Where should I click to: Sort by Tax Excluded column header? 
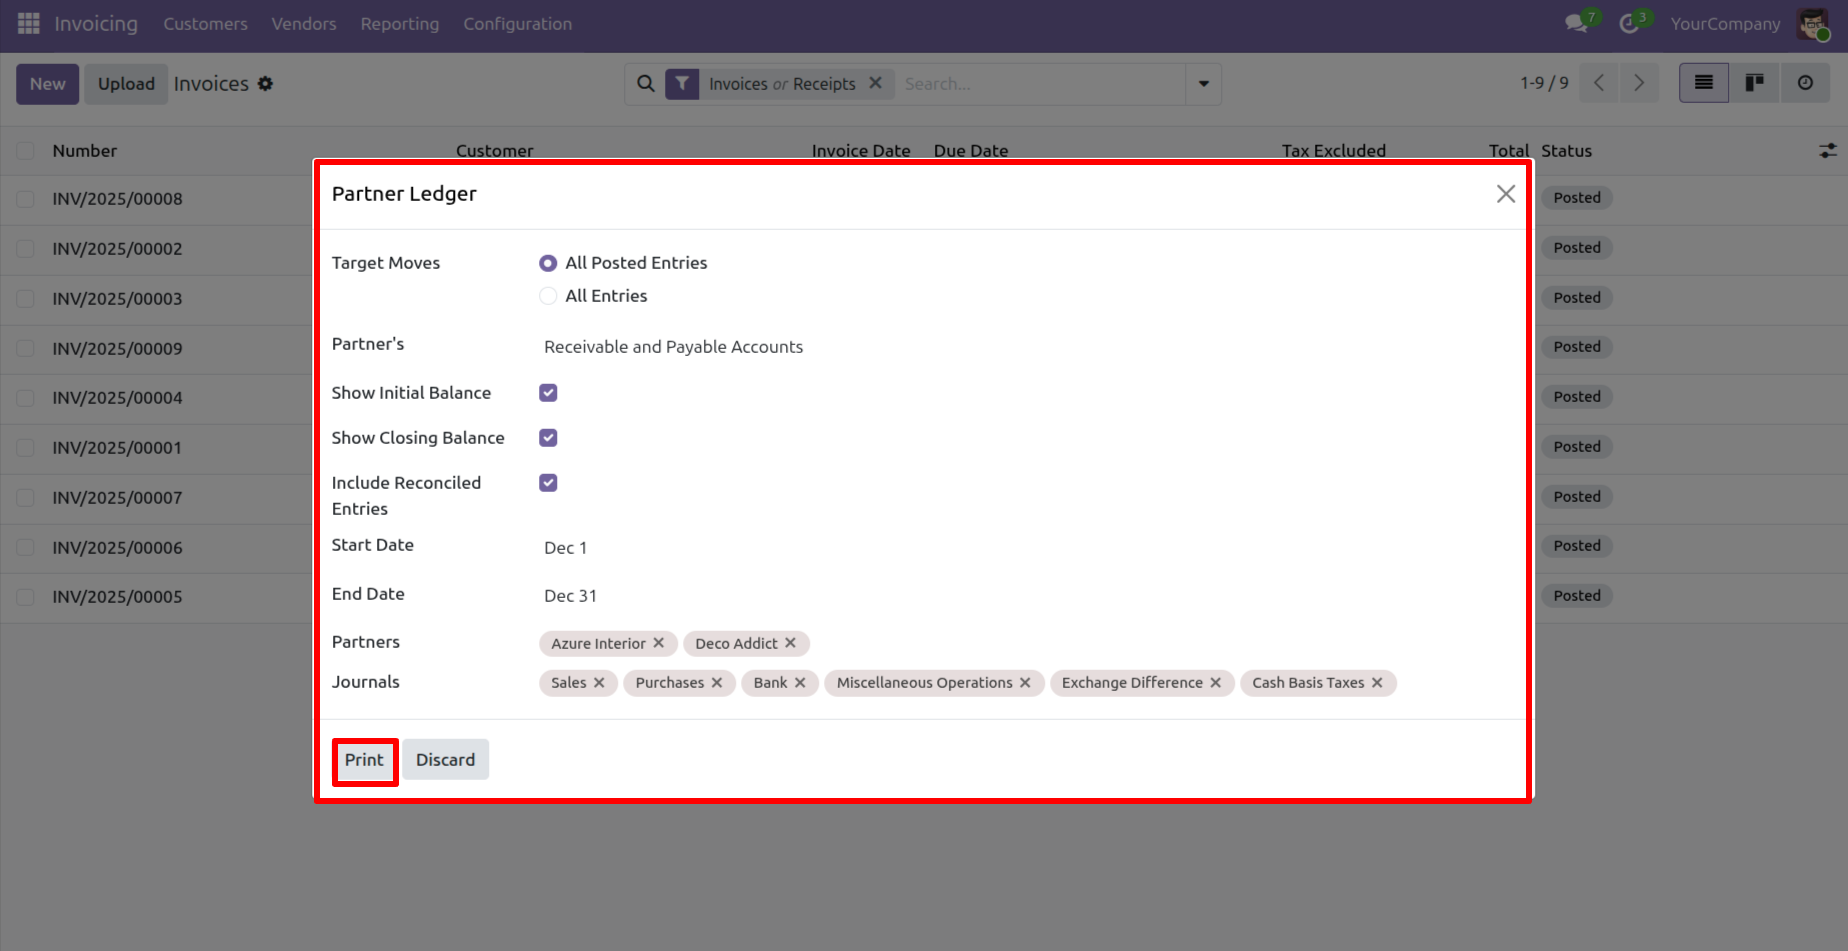pos(1334,151)
